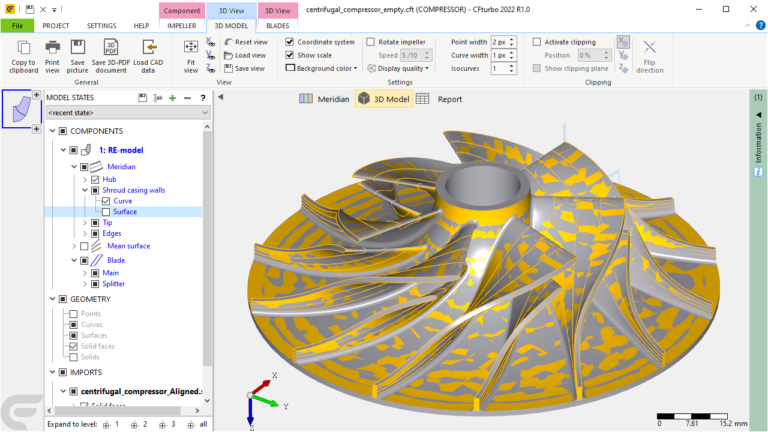This screenshot has height=432, width=768.
Task: Click tree panel vertical scrollbar
Action: (207, 250)
